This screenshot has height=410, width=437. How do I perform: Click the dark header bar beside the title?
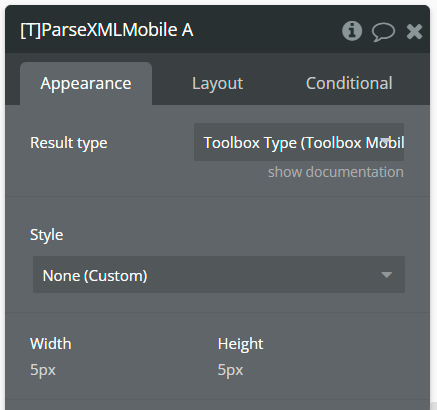[x=267, y=31]
